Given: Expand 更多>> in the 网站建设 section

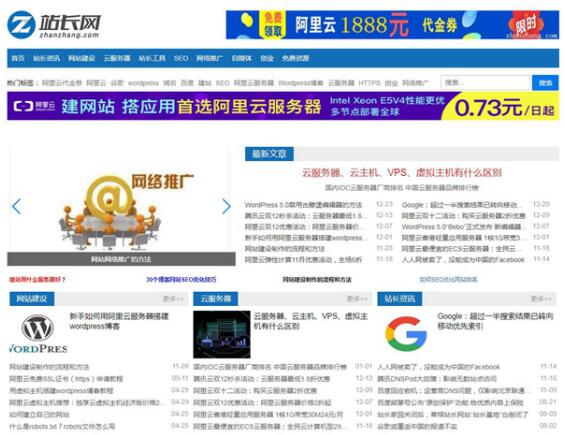Looking at the screenshot, I should click(173, 299).
